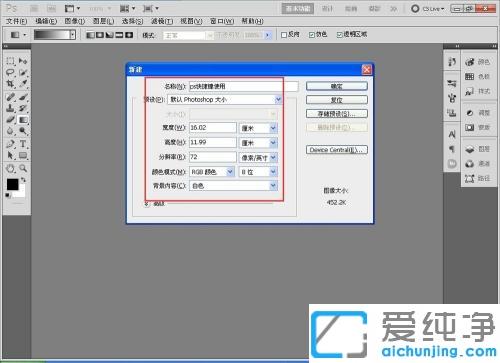500x363 pixels.
Task: Click the Save Preset (存储预设) button
Action: click(337, 114)
